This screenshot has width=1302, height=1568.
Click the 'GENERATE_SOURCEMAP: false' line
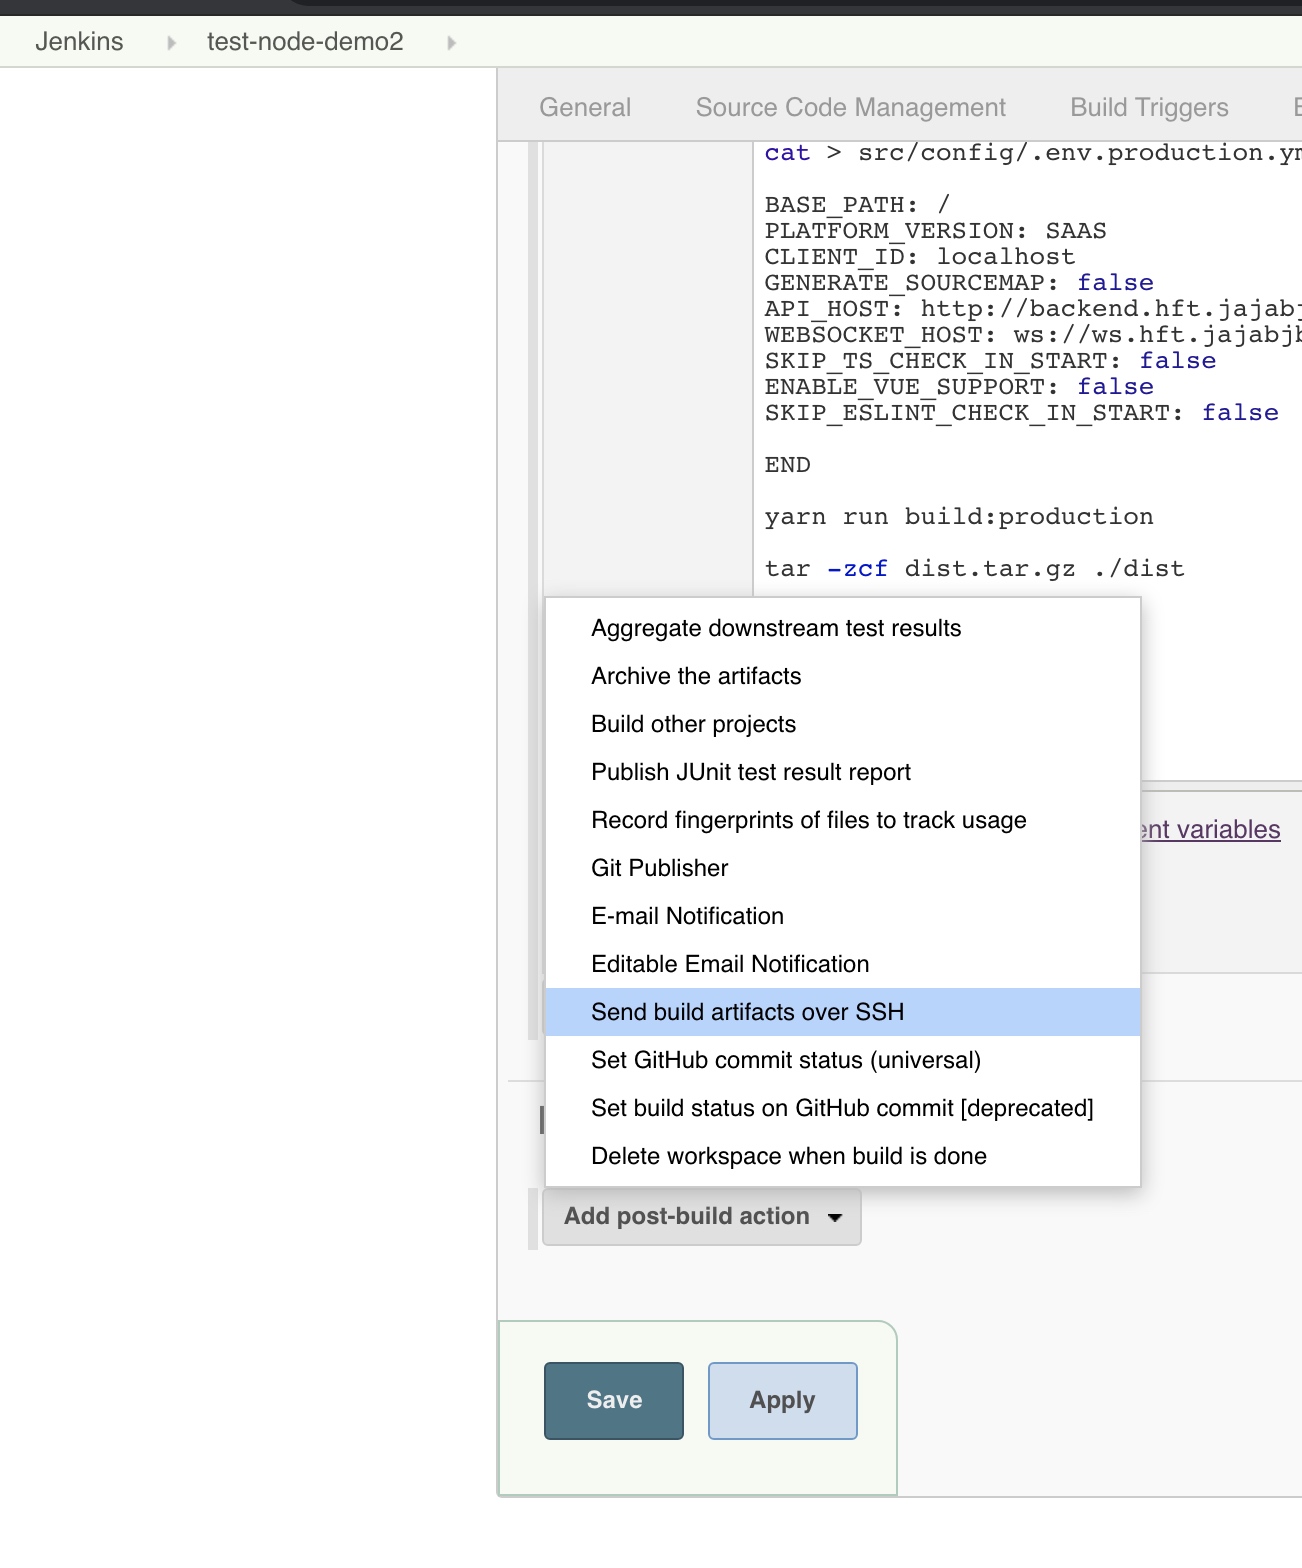pos(959,283)
